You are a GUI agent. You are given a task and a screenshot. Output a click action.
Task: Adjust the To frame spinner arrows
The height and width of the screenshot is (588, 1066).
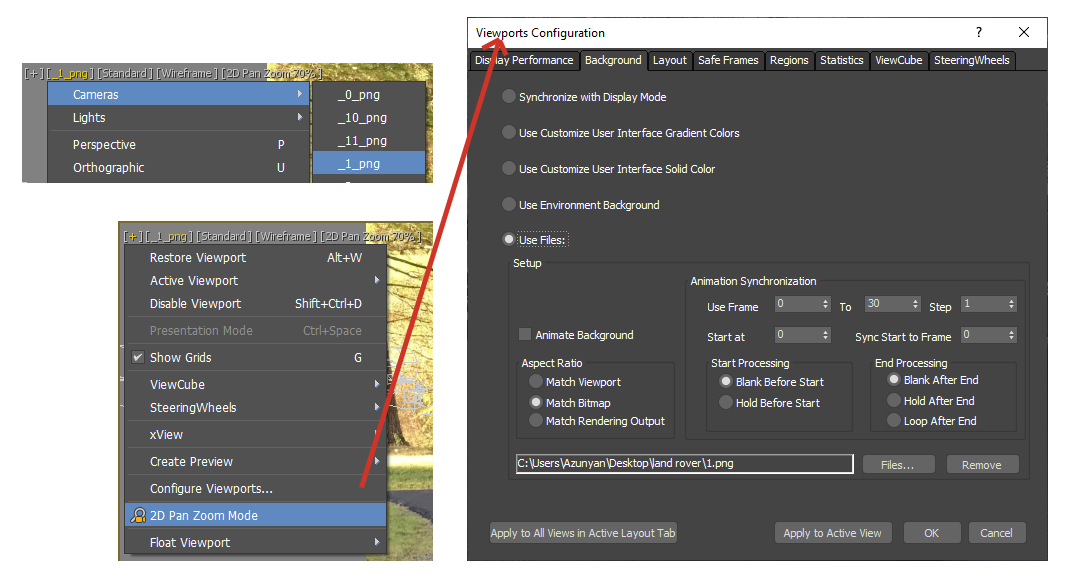[x=915, y=304]
